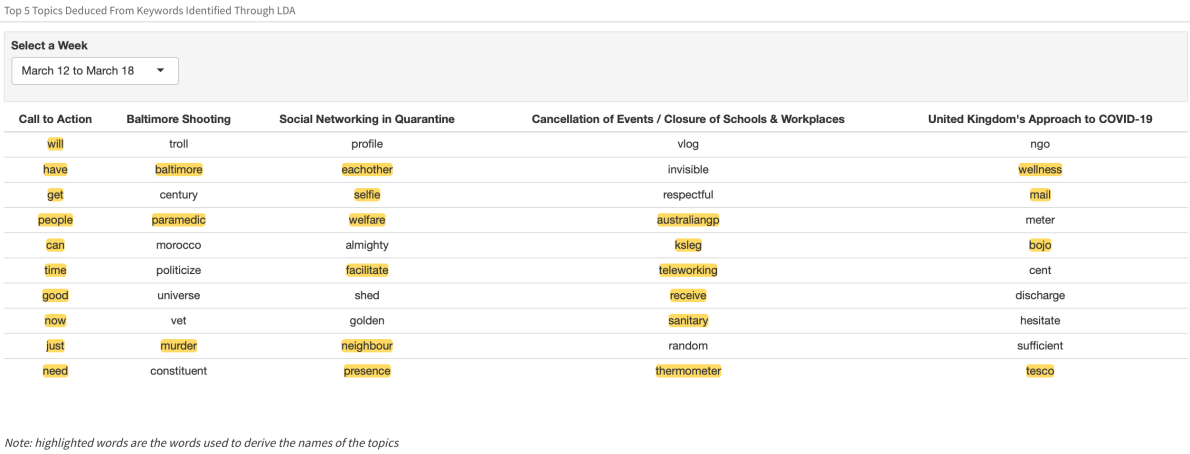Click the highlighted word 'people'

coord(55,220)
